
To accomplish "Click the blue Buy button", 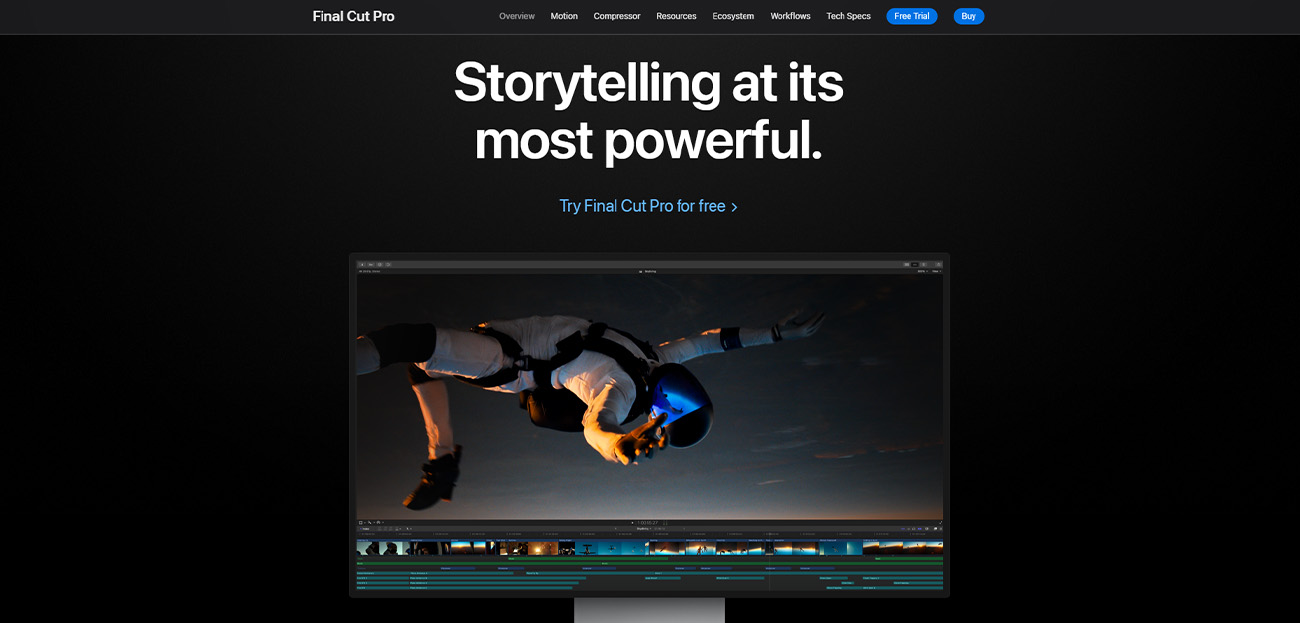I will [x=968, y=16].
